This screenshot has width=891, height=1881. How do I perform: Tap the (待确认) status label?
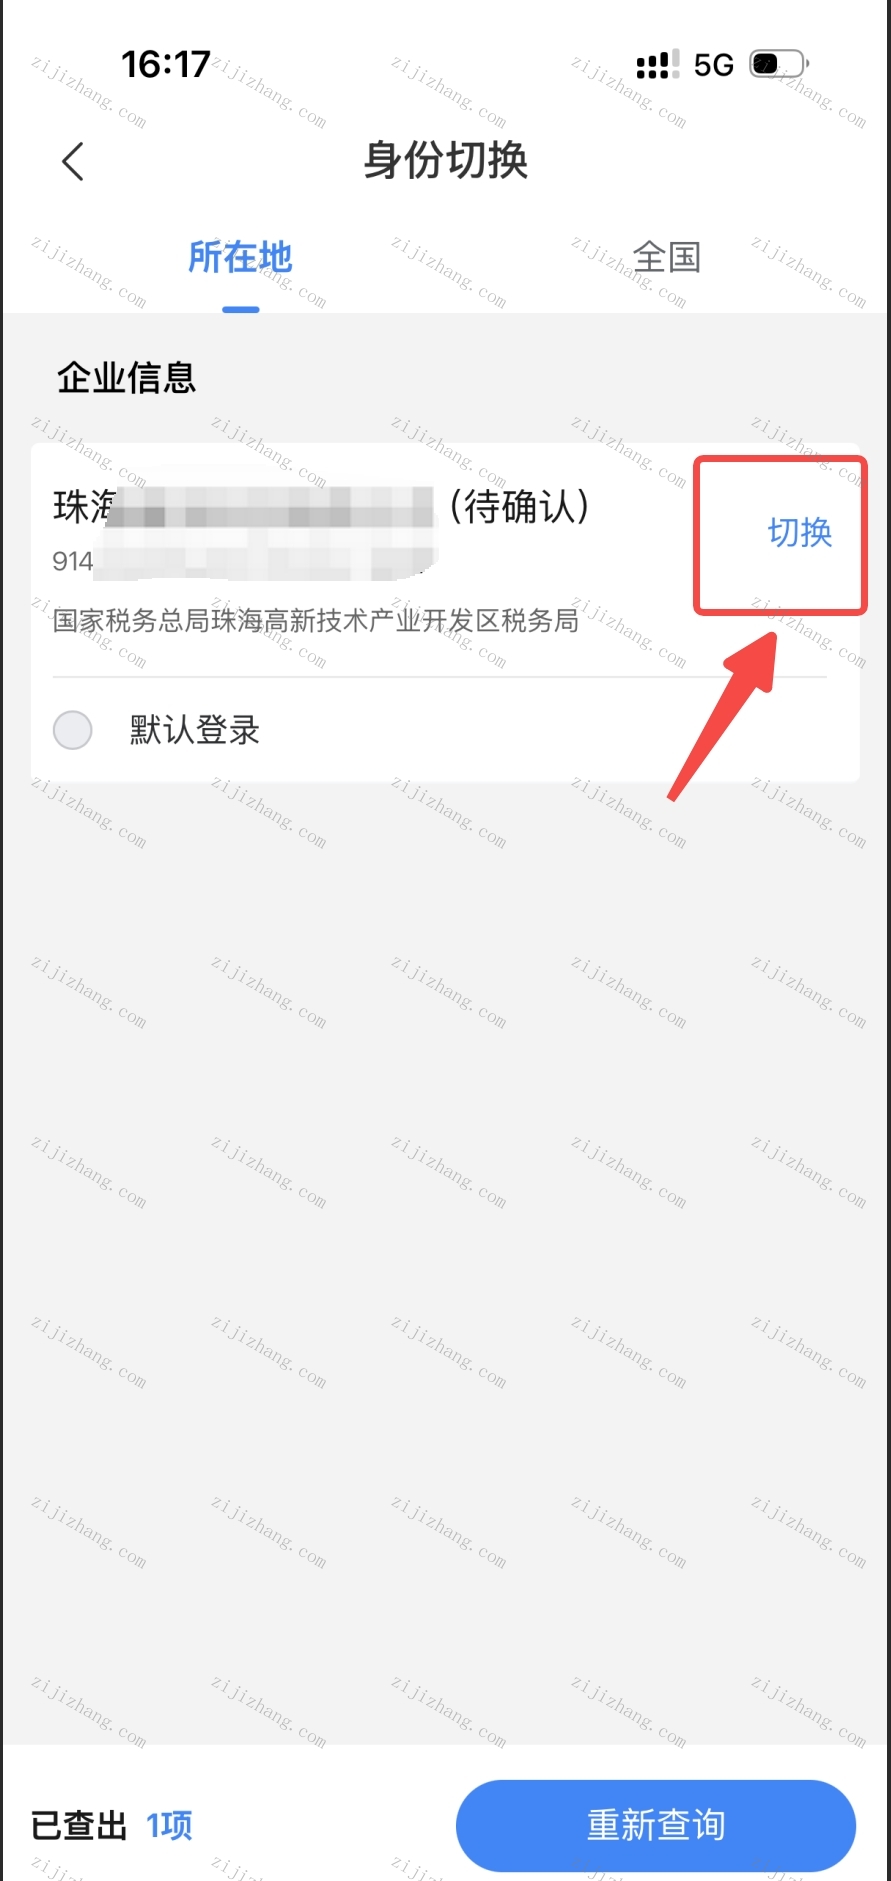[518, 507]
